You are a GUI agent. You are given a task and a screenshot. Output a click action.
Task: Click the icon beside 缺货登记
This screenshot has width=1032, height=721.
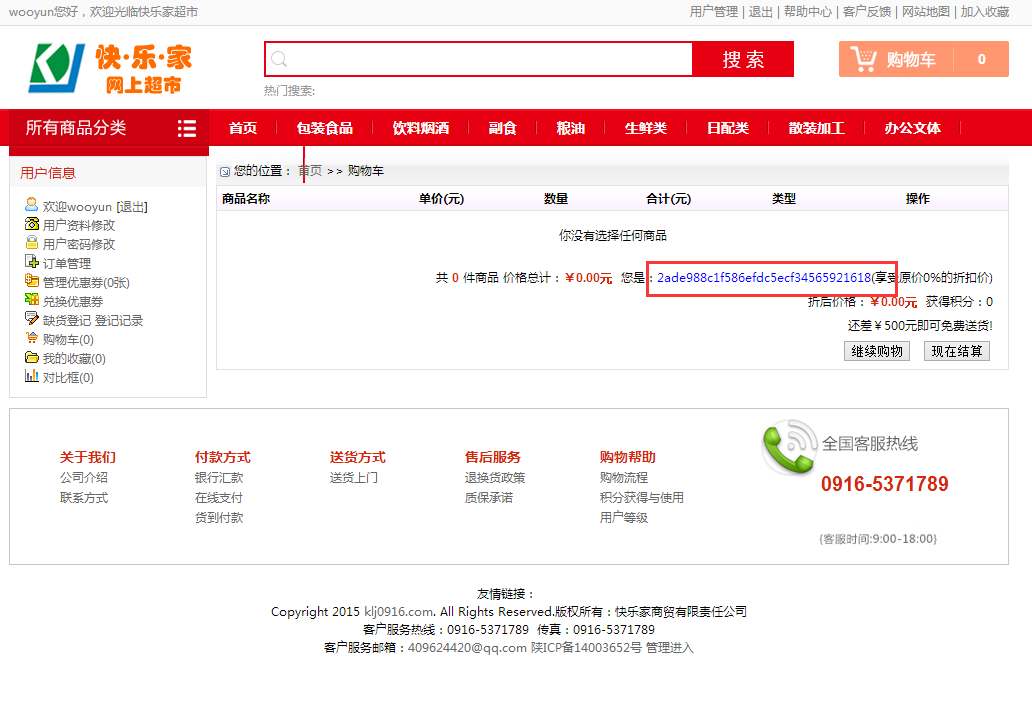coord(32,319)
